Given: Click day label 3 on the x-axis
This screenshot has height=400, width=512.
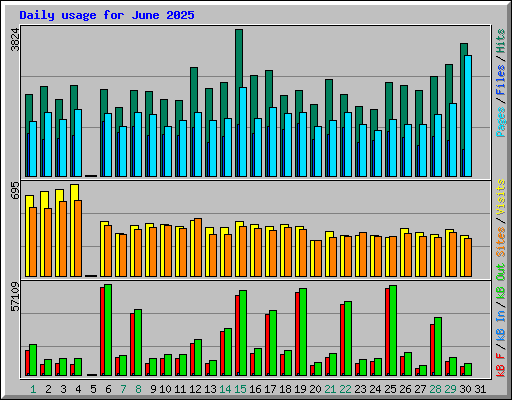Looking at the screenshot, I should pos(63,389).
